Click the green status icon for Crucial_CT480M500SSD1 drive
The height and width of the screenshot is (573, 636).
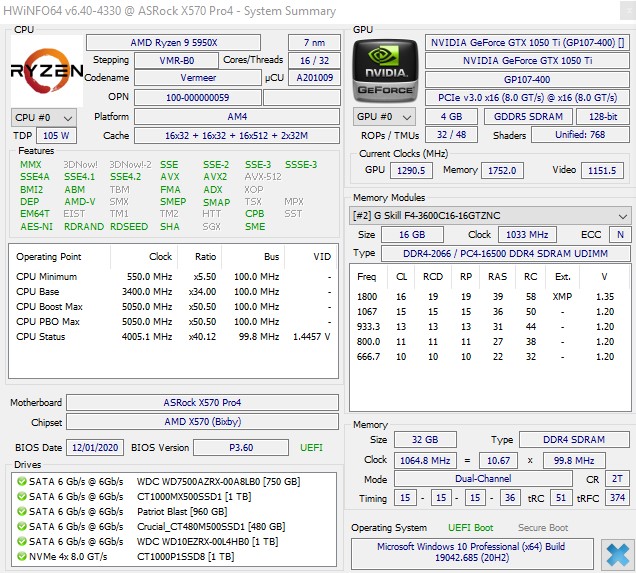21,526
